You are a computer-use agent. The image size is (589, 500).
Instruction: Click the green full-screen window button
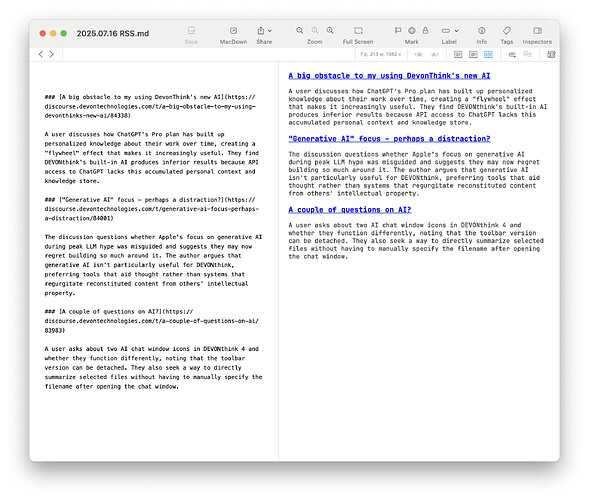[64, 33]
